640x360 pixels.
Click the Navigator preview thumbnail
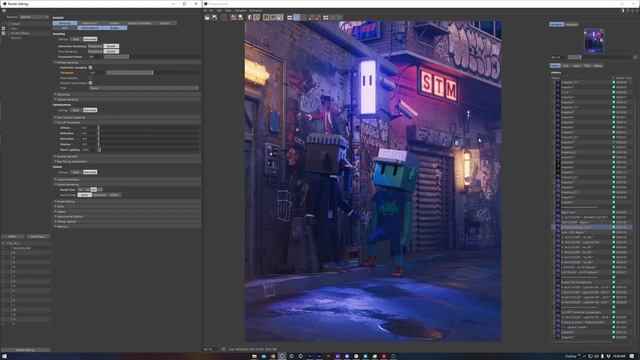click(594, 41)
